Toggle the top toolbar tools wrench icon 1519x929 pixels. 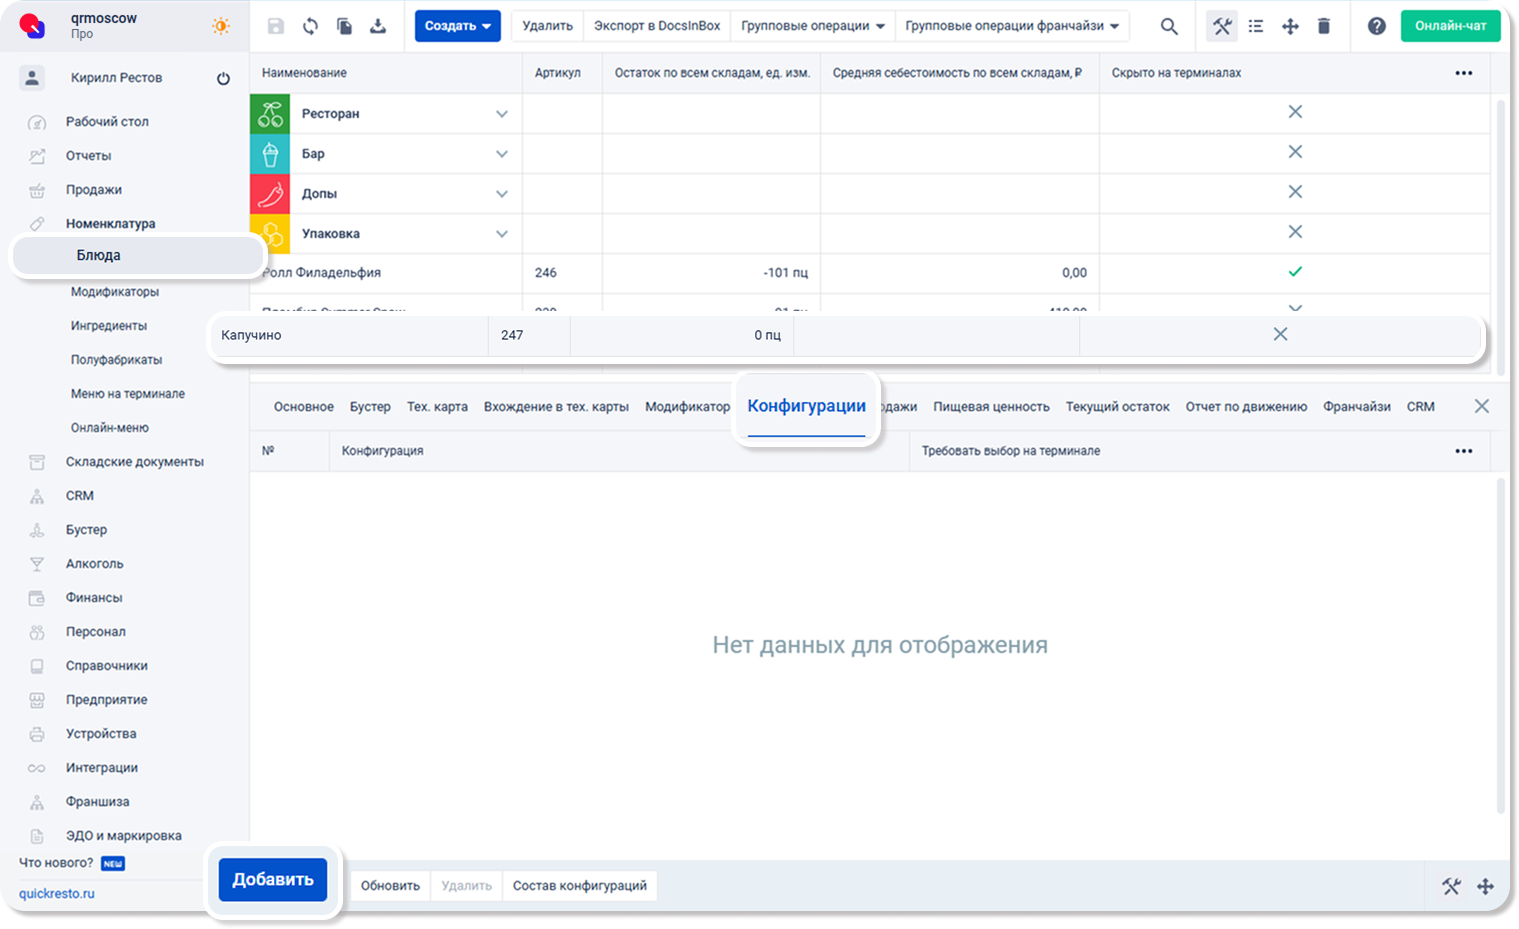(x=1222, y=26)
